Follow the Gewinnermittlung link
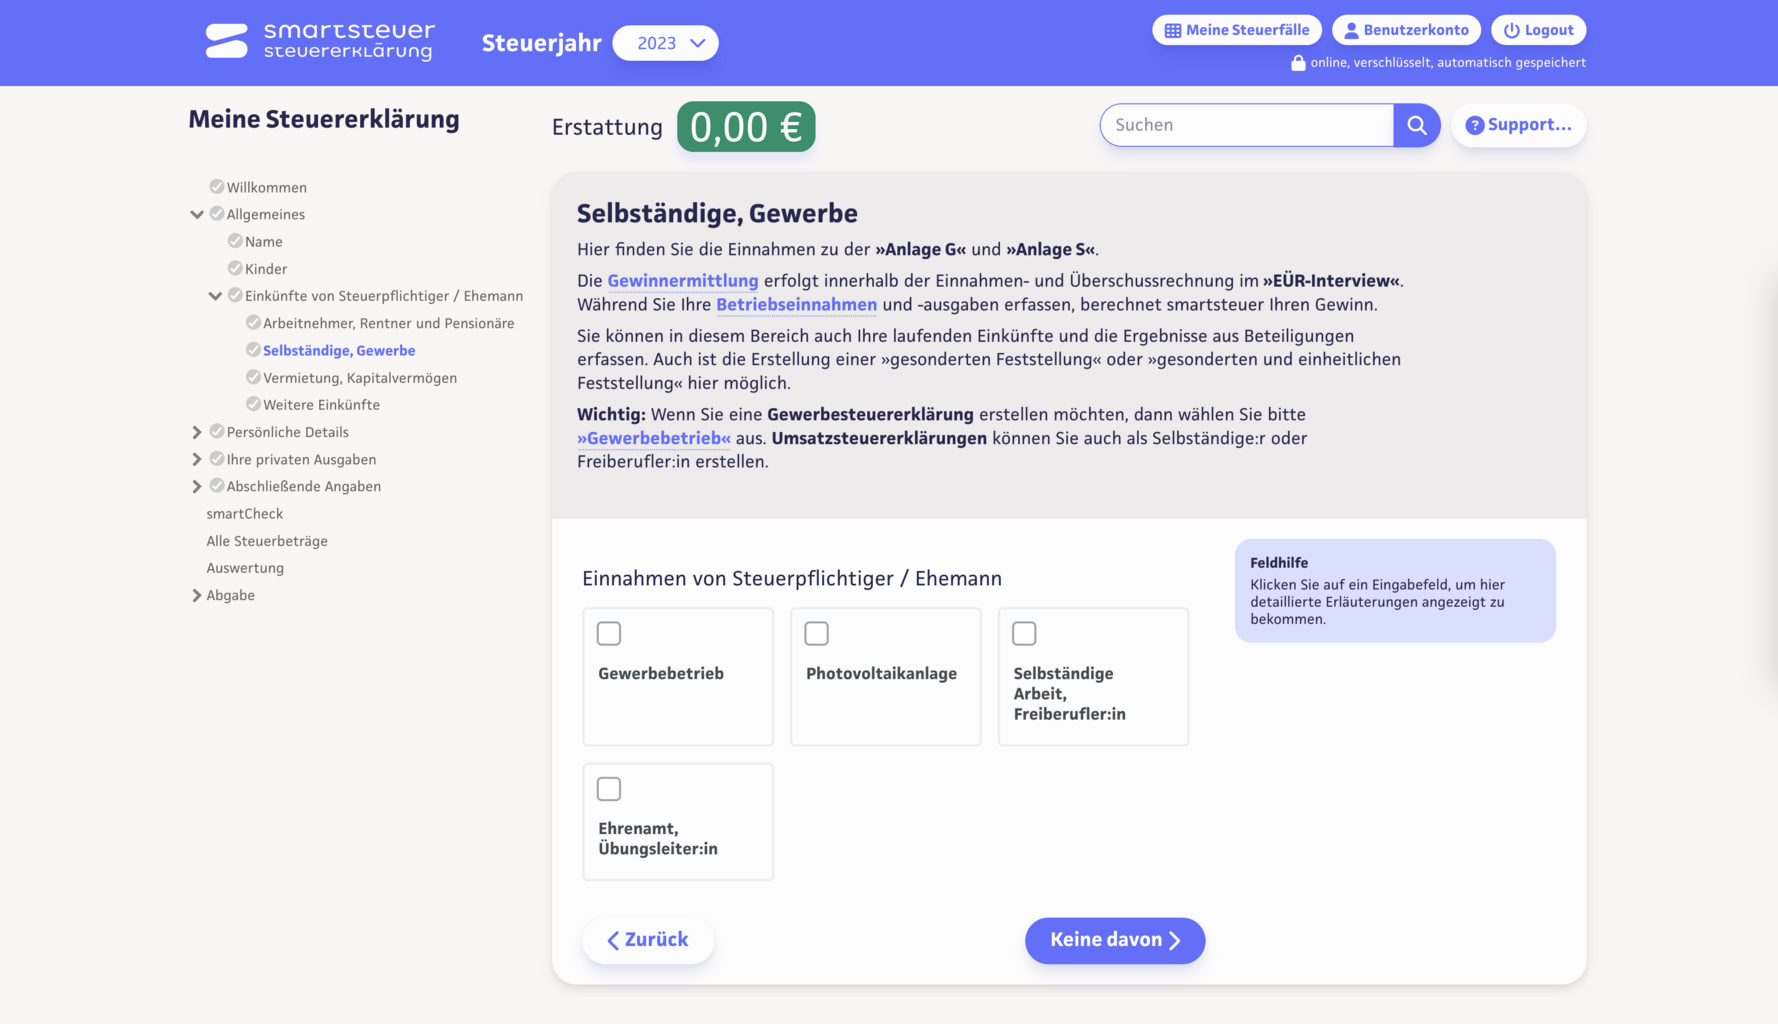The image size is (1778, 1024). coord(683,281)
